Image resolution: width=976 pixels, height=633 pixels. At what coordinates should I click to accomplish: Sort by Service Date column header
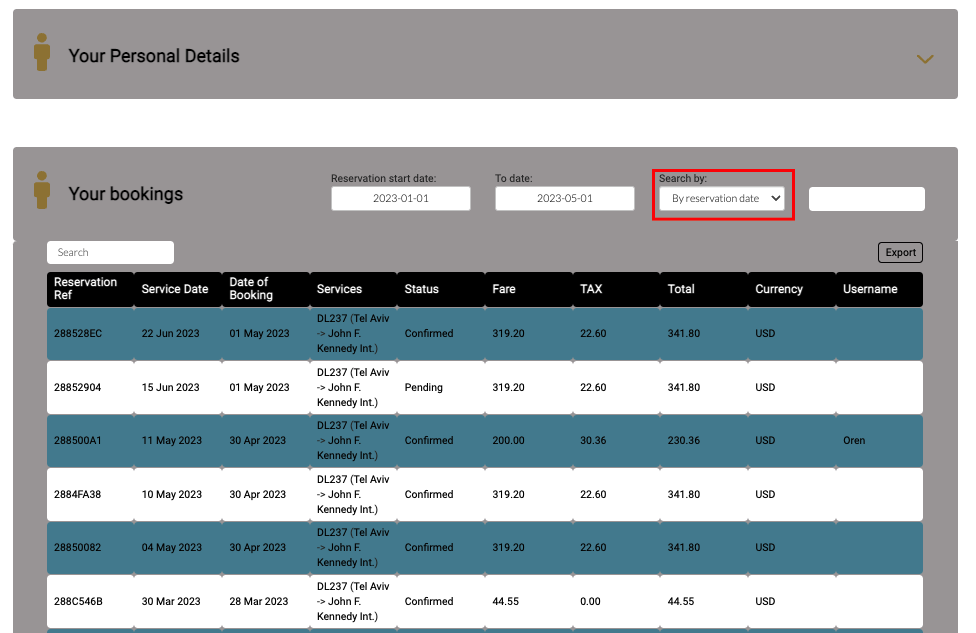pyautogui.click(x=178, y=289)
